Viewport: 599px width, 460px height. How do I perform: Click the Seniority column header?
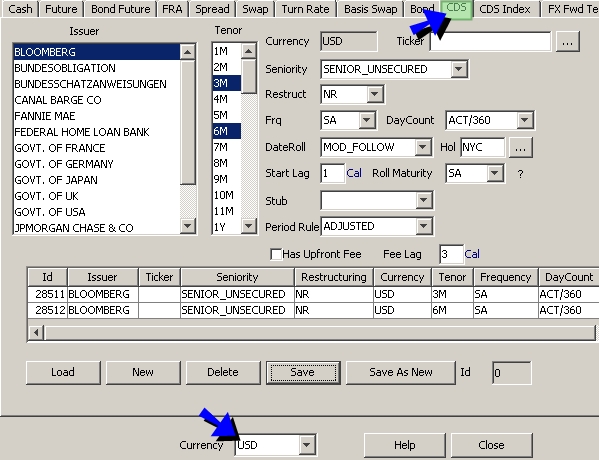tap(237, 277)
